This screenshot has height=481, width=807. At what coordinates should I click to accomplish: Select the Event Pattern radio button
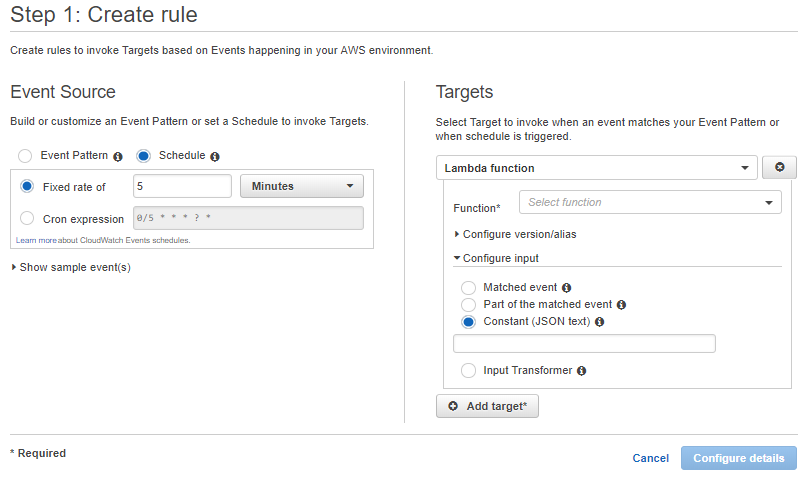click(26, 156)
